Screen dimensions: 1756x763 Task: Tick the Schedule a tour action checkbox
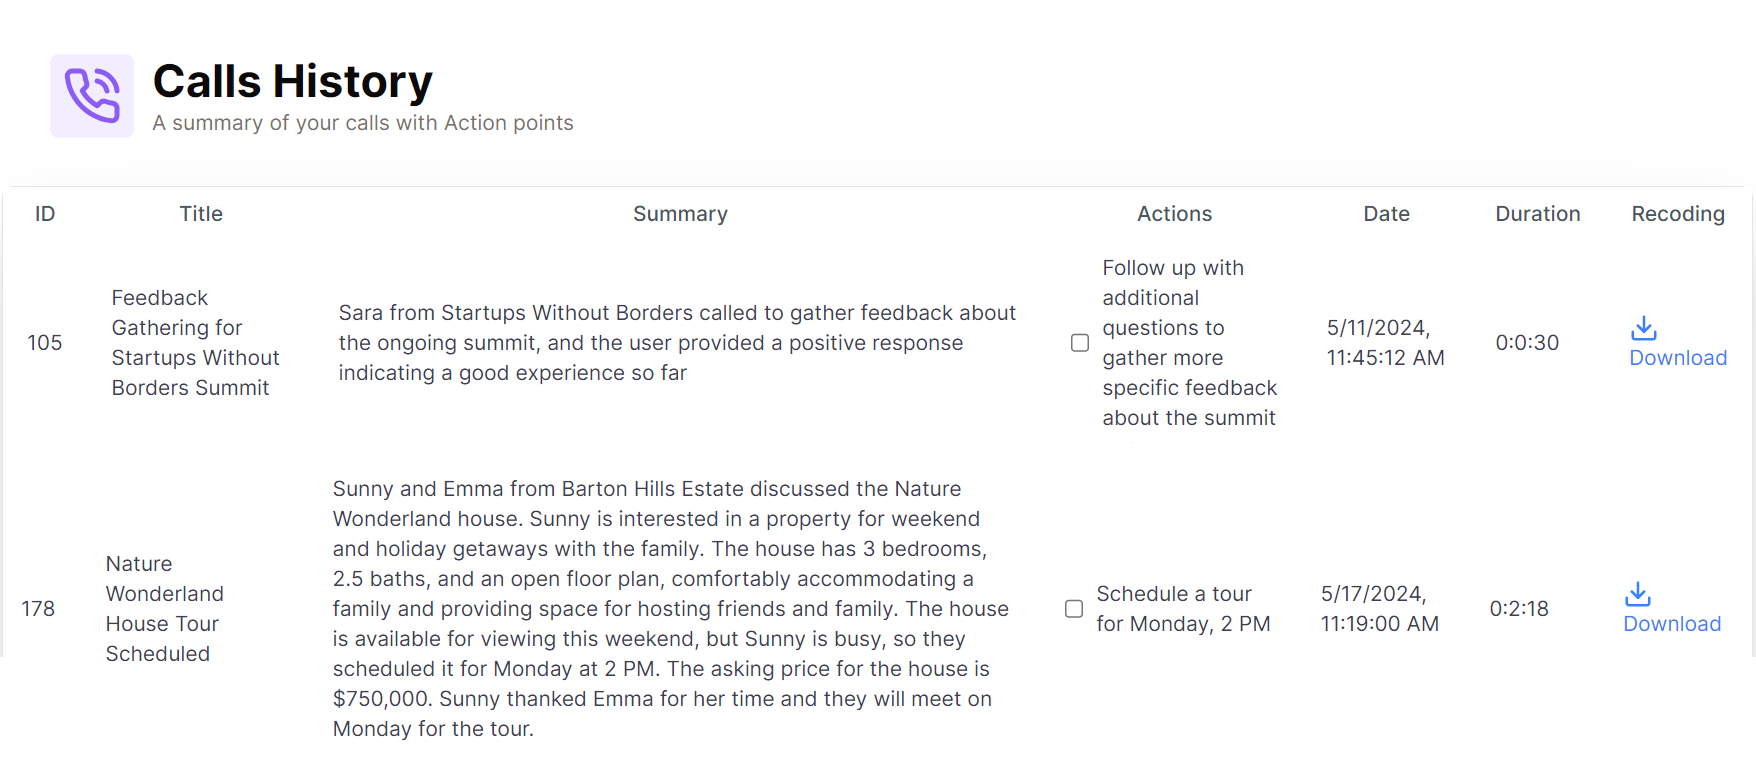1074,609
